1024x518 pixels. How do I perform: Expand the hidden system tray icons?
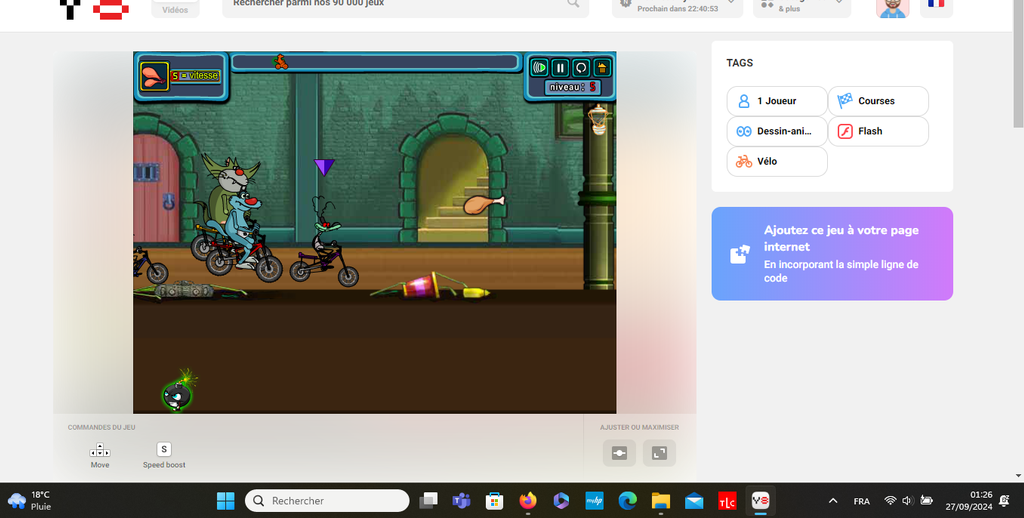coord(833,500)
